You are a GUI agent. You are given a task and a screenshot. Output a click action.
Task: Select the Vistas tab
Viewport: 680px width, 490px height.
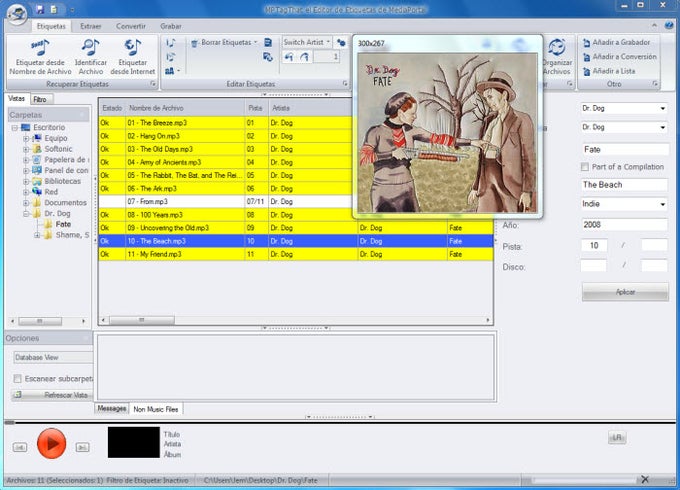point(16,99)
